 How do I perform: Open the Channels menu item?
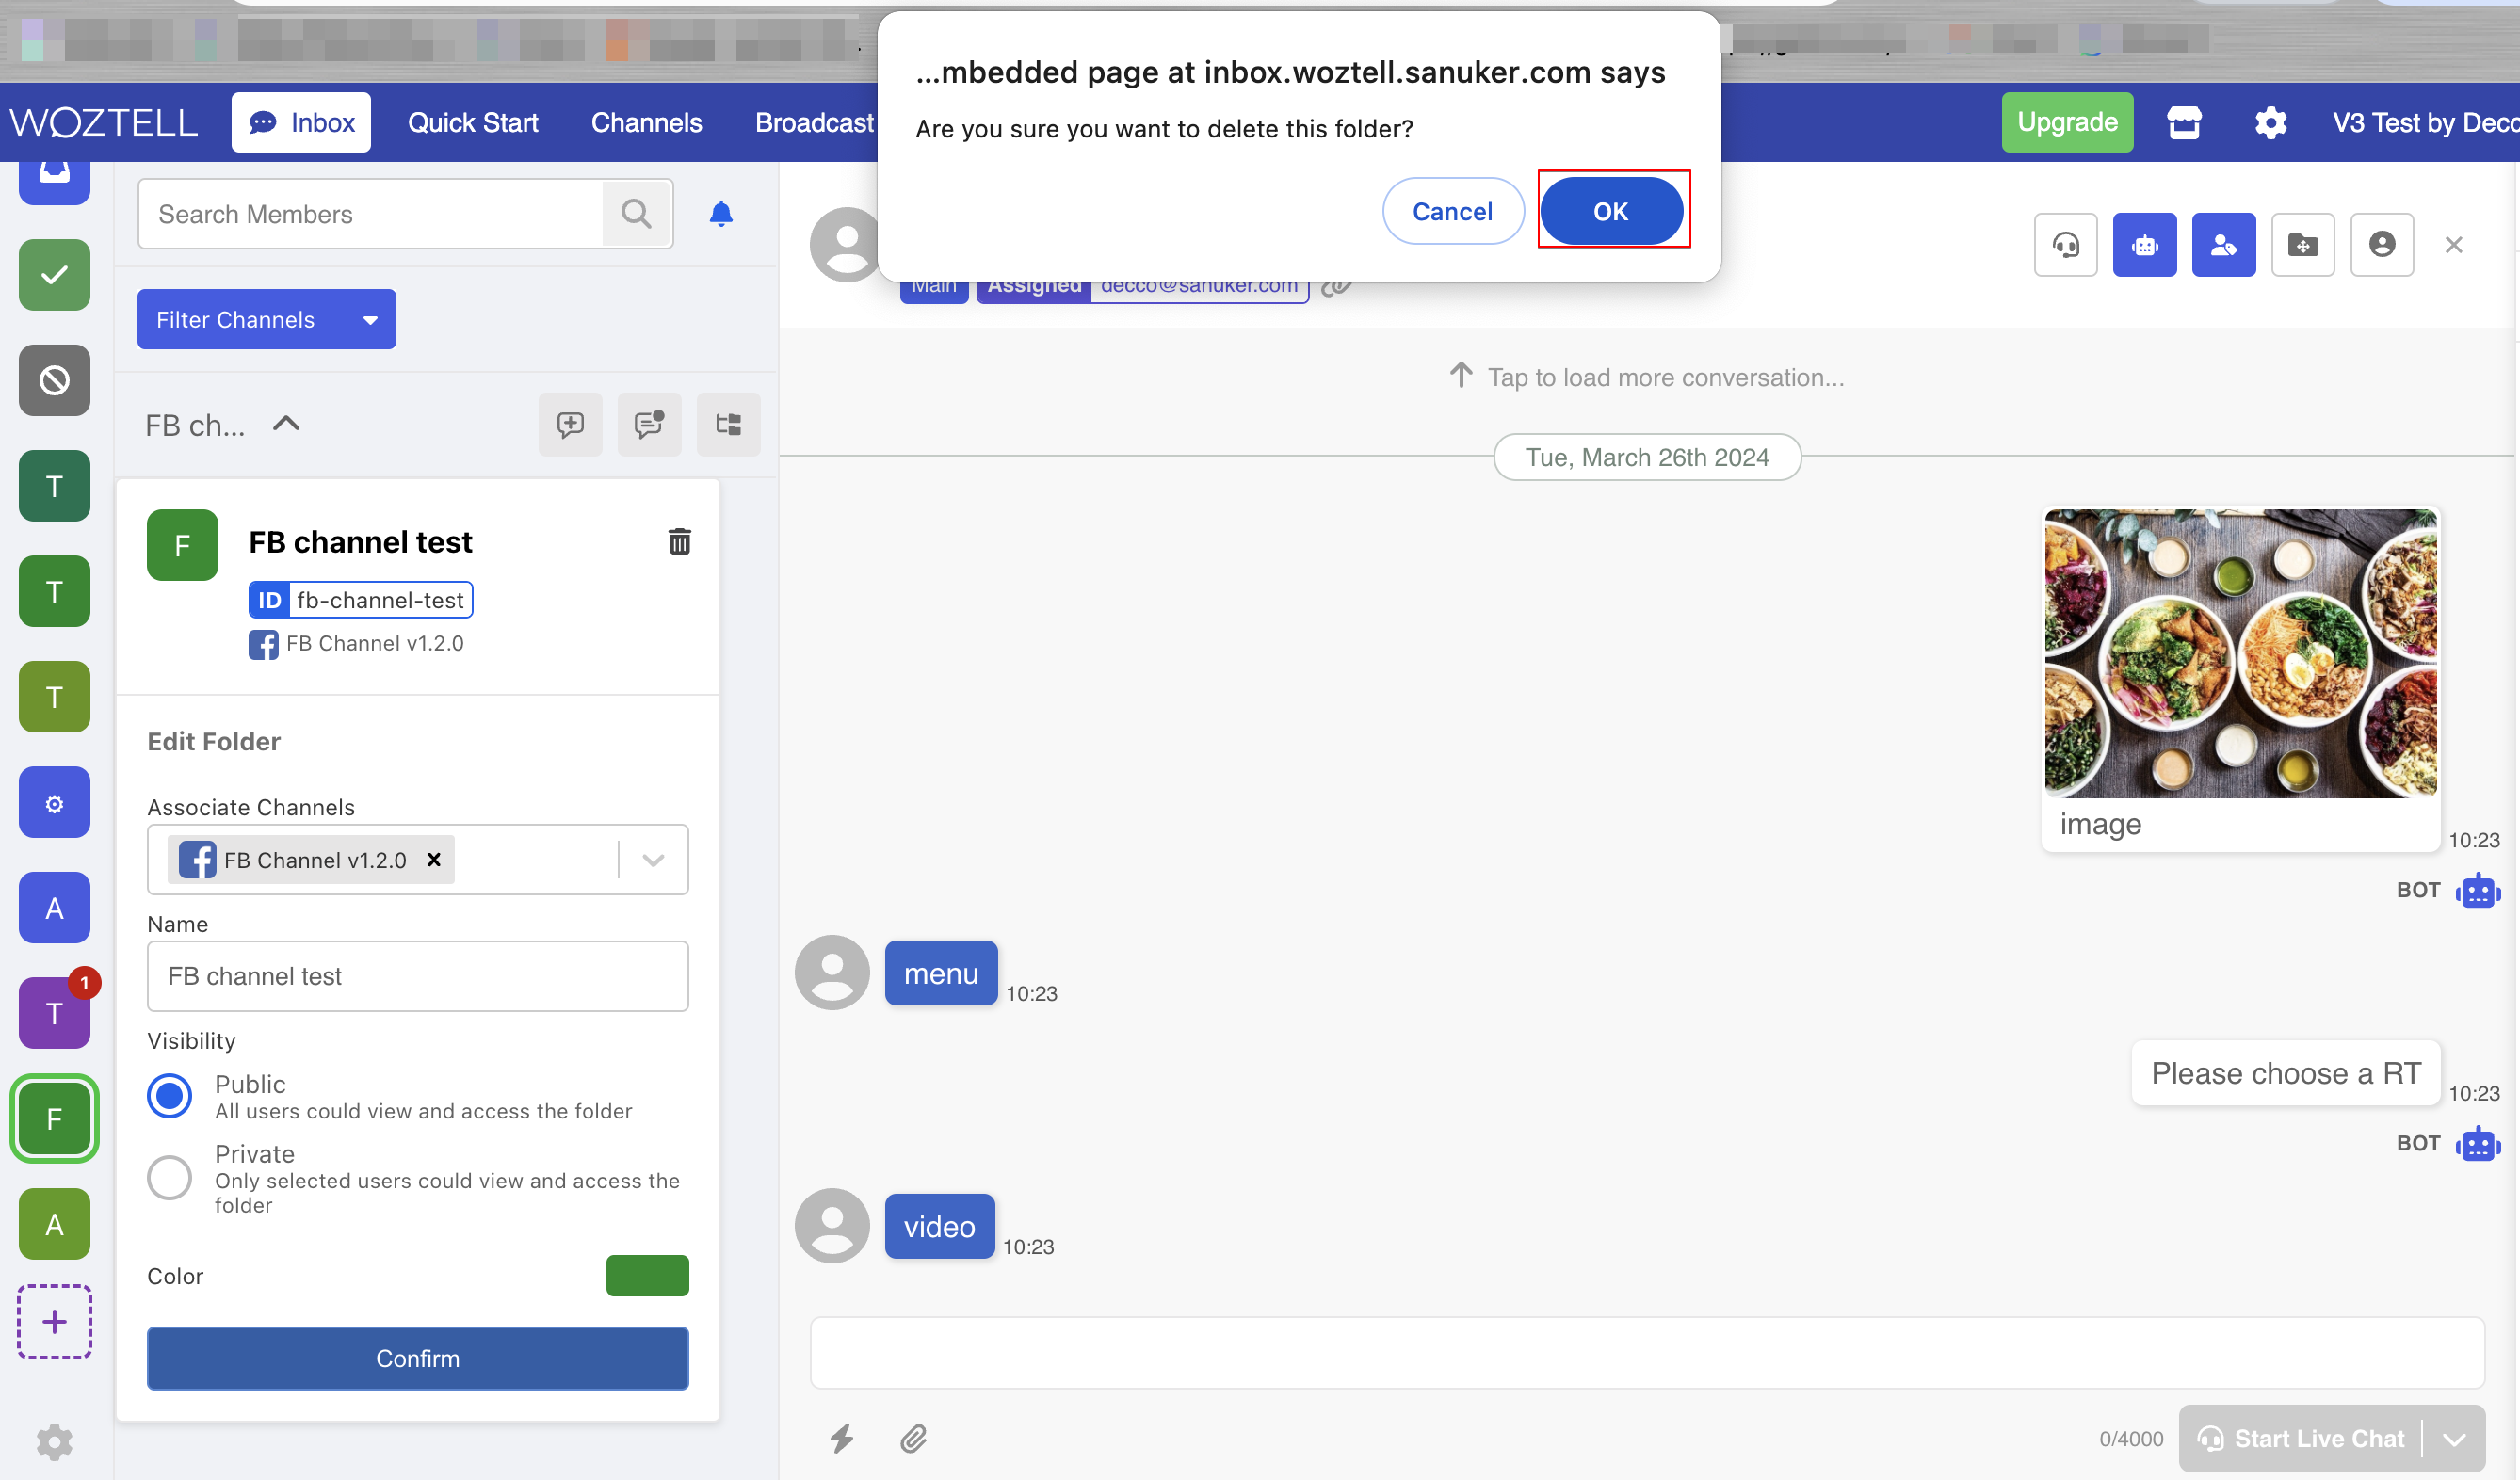coord(646,123)
